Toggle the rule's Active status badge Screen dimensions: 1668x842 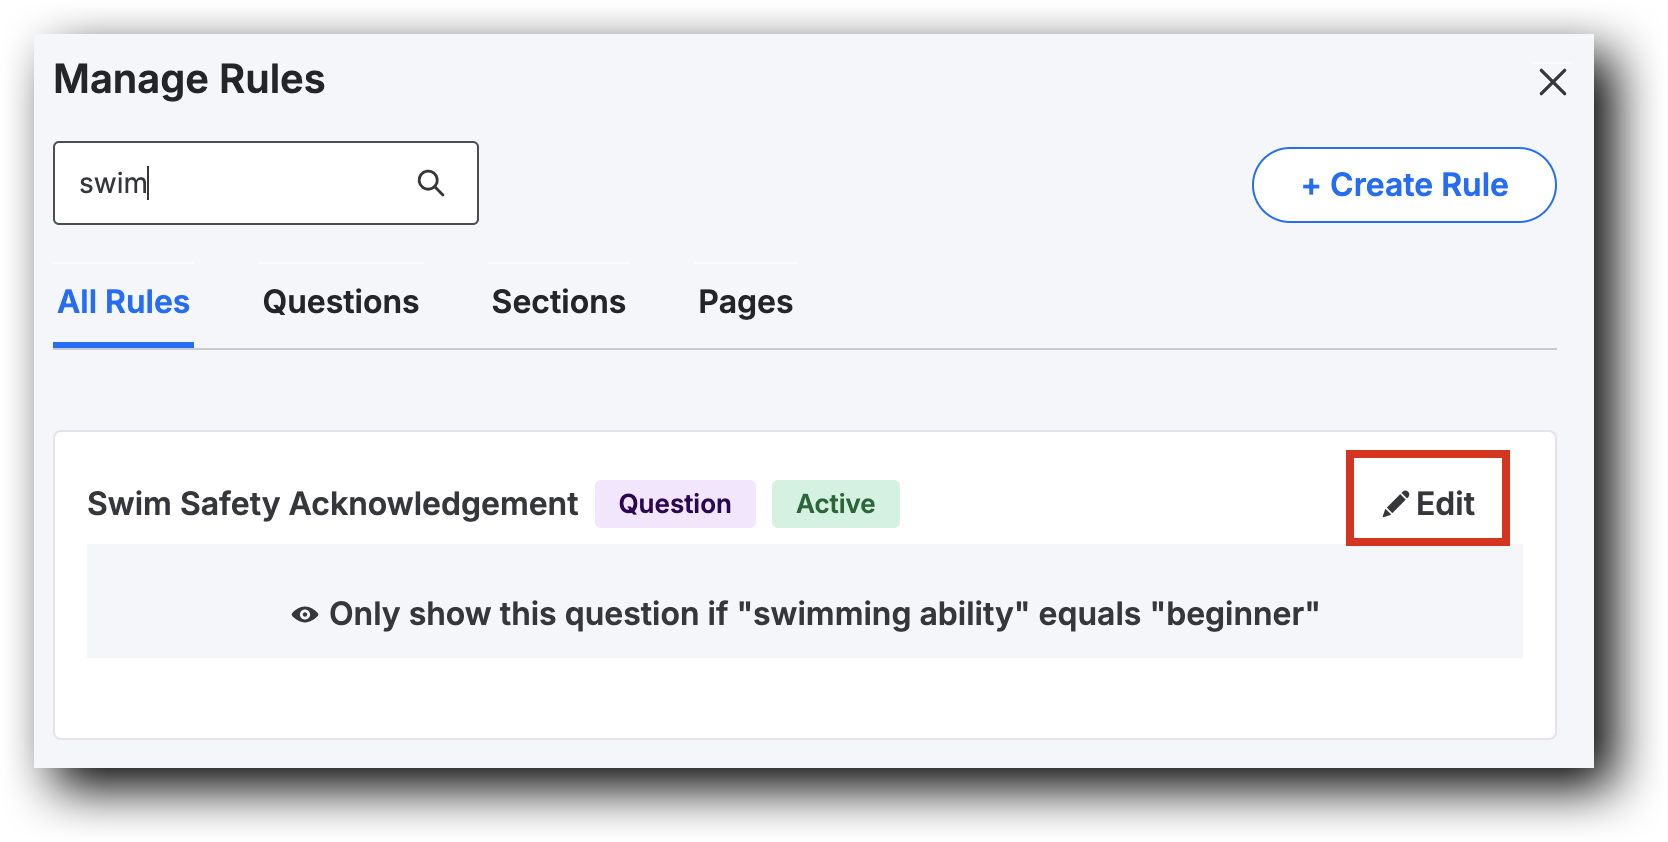pos(835,504)
